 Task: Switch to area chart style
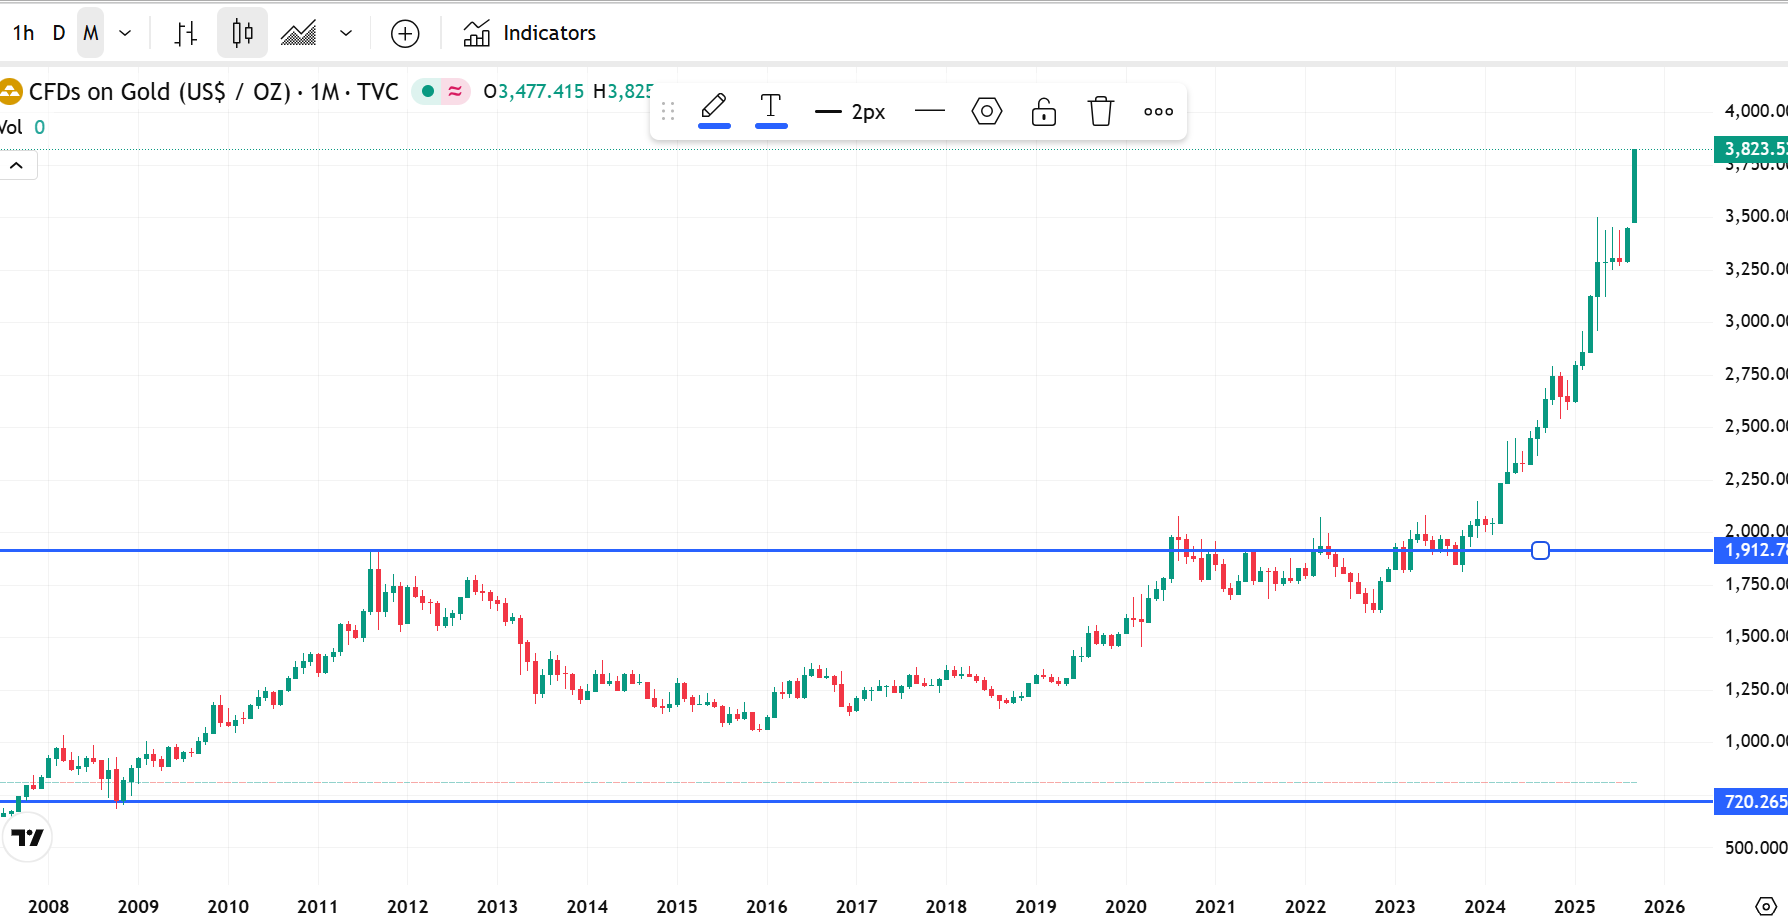click(x=299, y=33)
